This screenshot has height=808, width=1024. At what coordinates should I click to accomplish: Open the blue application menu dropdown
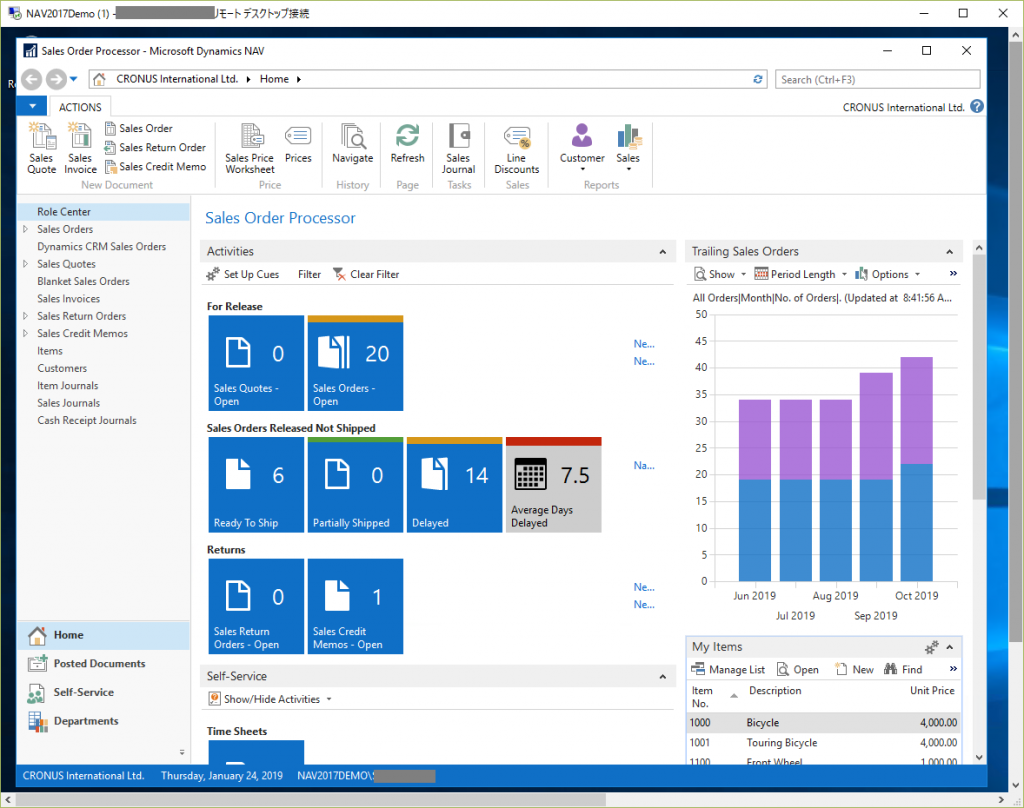(x=32, y=106)
